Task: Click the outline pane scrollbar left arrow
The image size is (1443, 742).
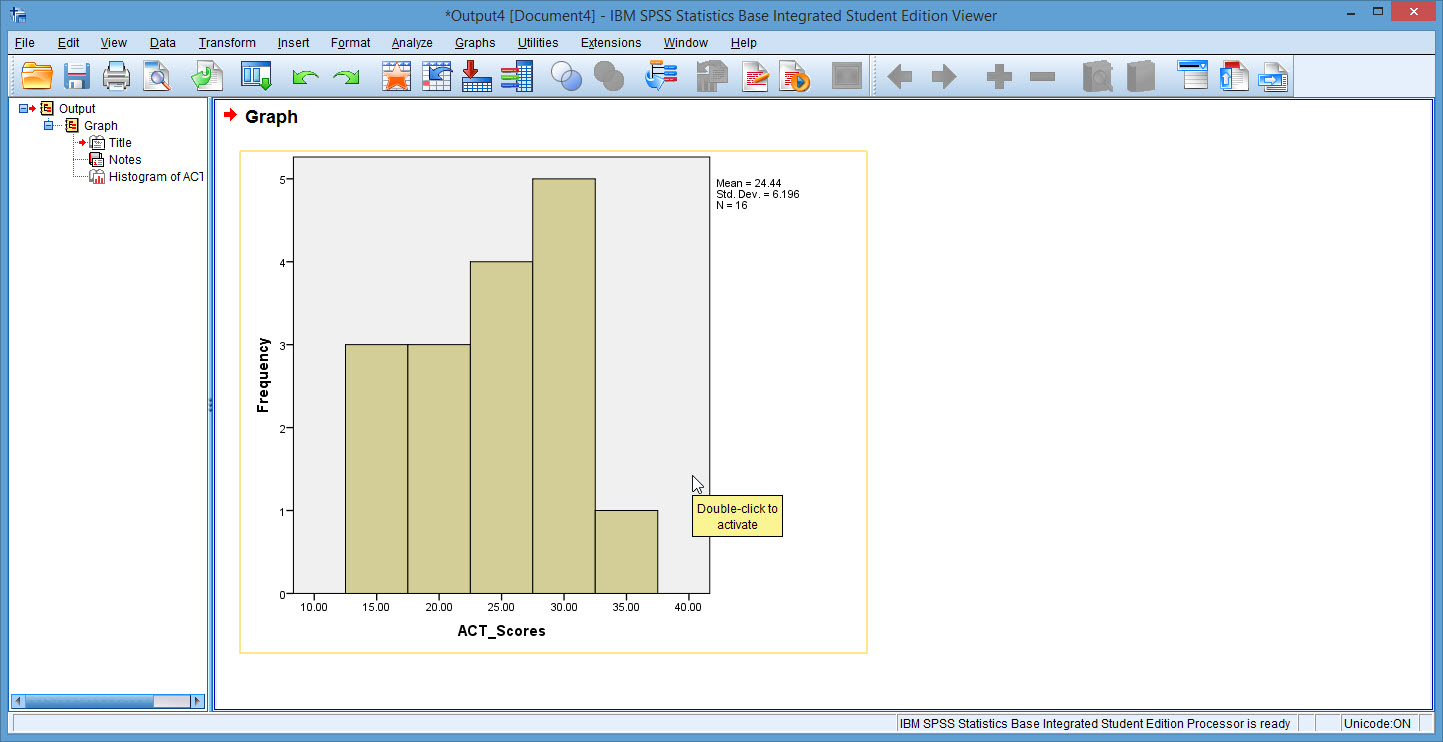Action: tap(19, 701)
